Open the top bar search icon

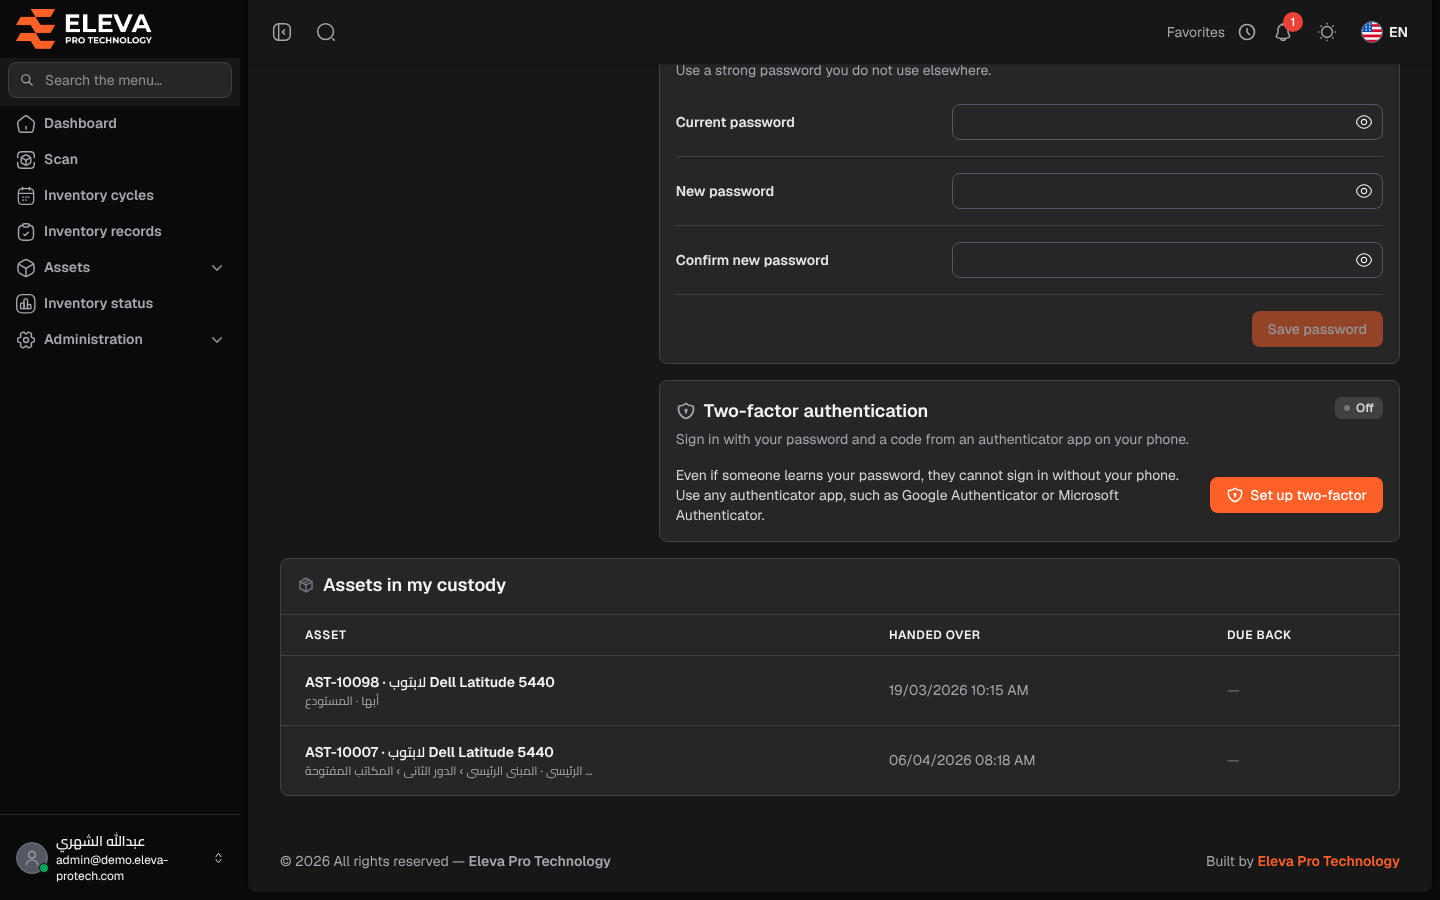coord(326,32)
